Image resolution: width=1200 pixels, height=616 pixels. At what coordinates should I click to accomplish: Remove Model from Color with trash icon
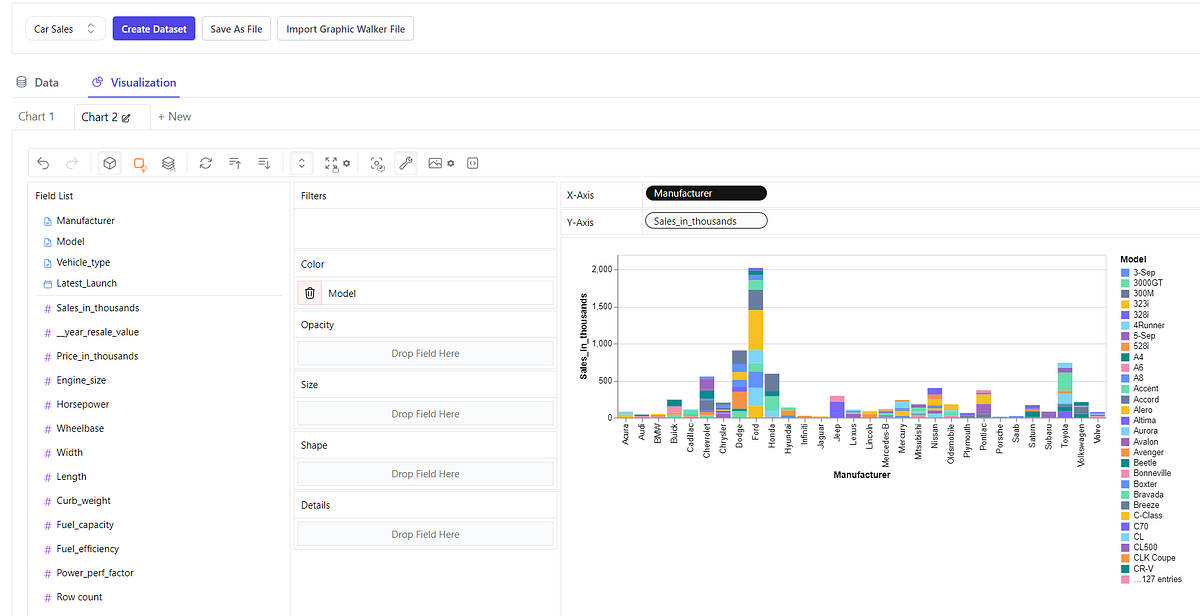(x=310, y=293)
